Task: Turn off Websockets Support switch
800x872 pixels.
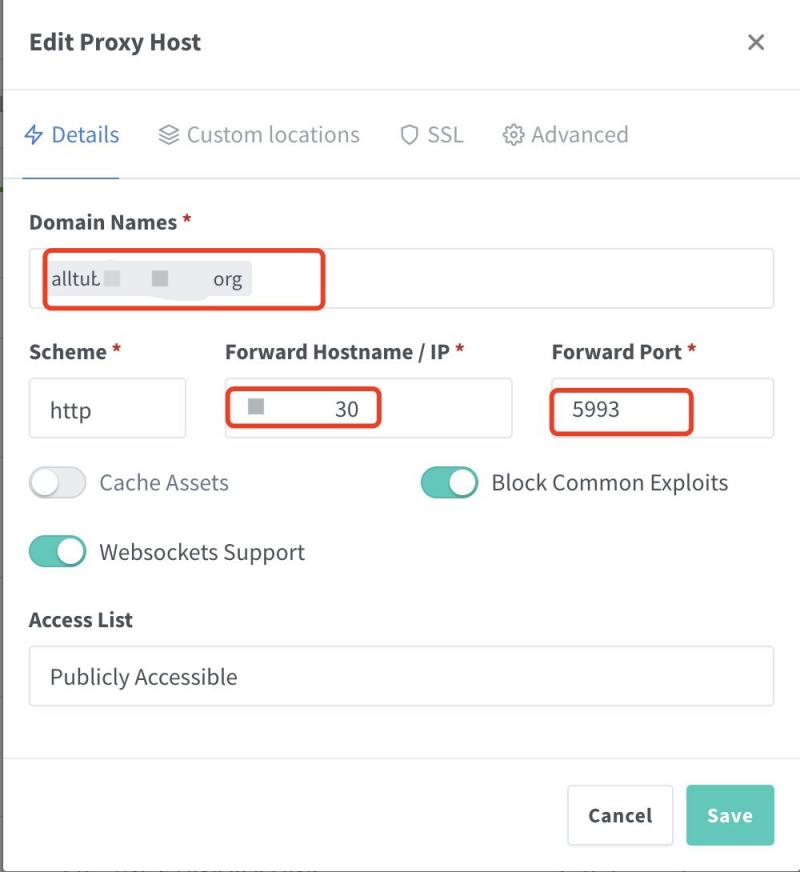Action: tap(58, 552)
